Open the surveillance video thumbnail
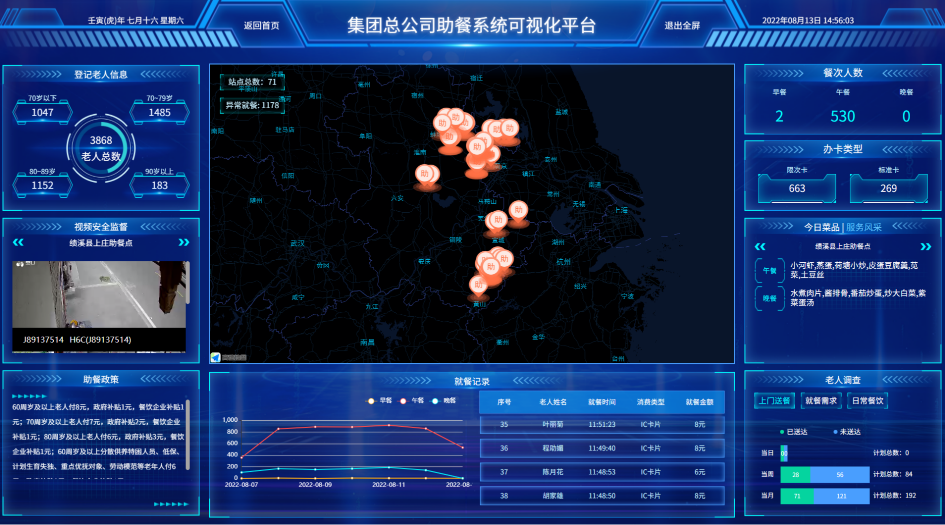The image size is (945, 525). tap(99, 305)
